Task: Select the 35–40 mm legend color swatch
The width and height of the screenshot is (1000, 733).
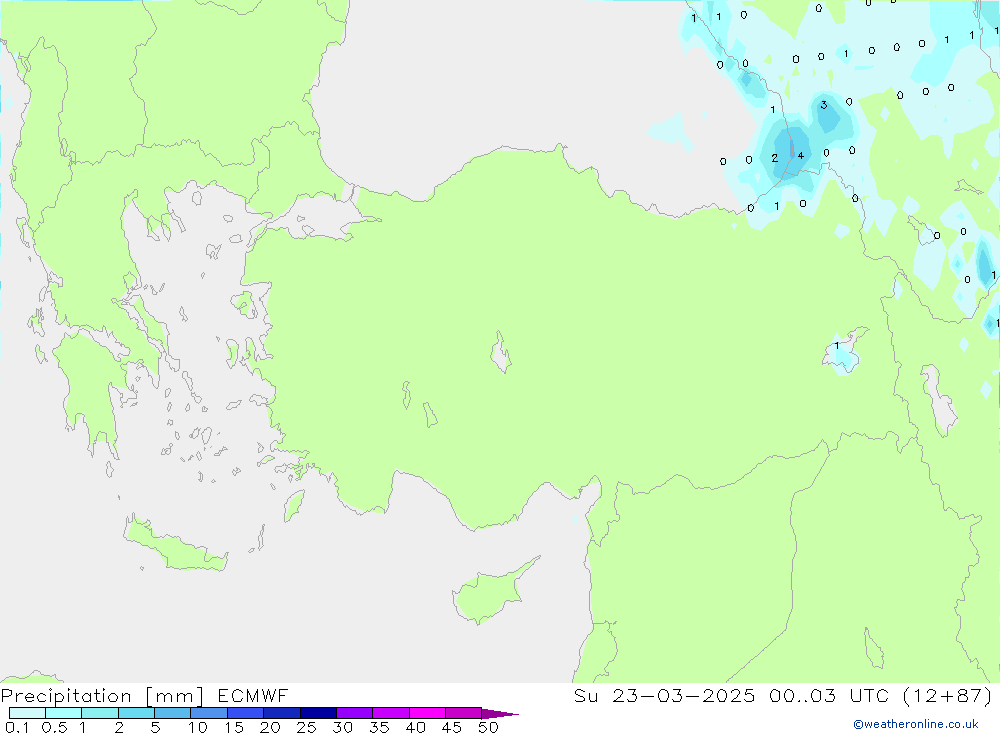Action: (391, 713)
